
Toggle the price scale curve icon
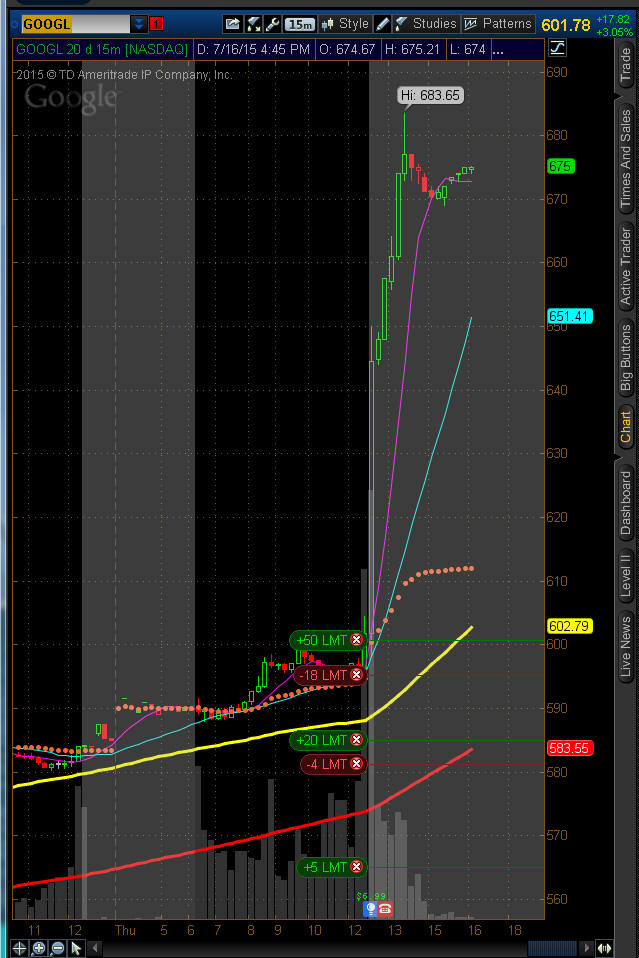(x=557, y=48)
